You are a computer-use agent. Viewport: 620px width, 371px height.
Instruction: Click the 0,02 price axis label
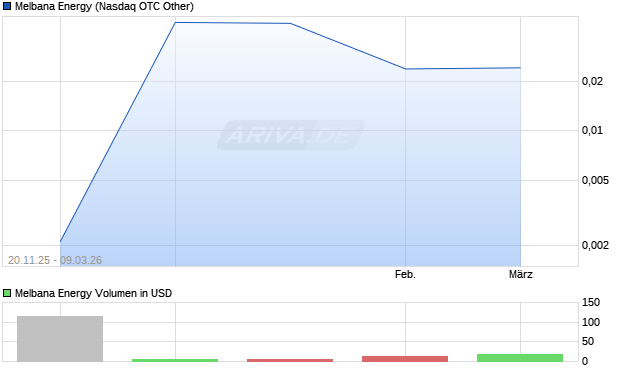(x=592, y=81)
